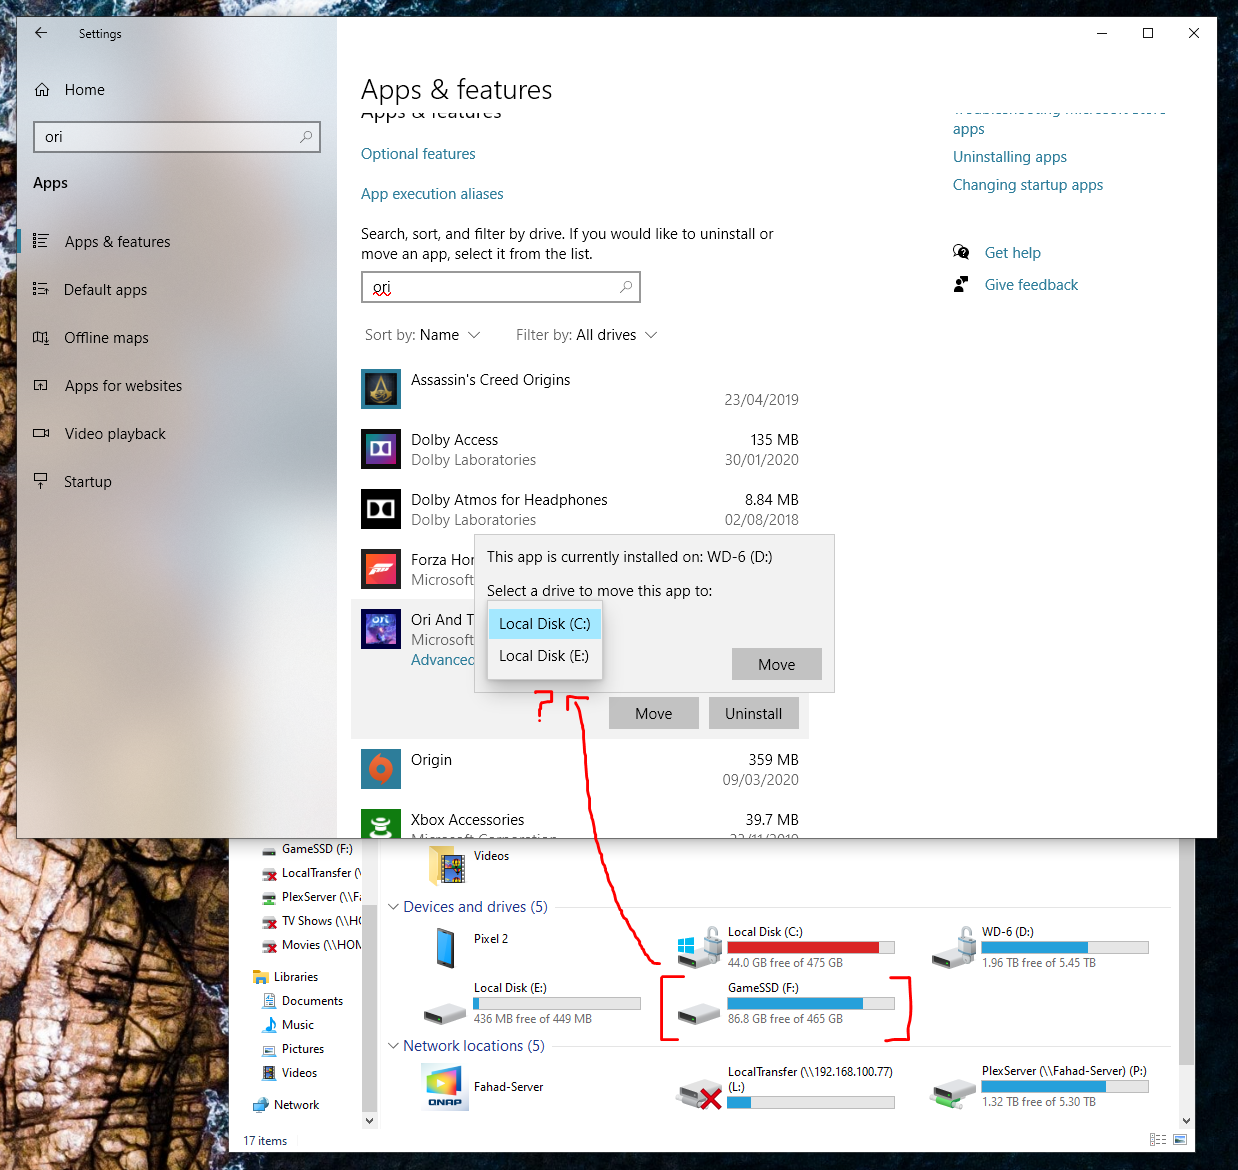The height and width of the screenshot is (1170, 1238).
Task: Click Explorer nav pane scroll-down arrow
Action: (x=369, y=1120)
